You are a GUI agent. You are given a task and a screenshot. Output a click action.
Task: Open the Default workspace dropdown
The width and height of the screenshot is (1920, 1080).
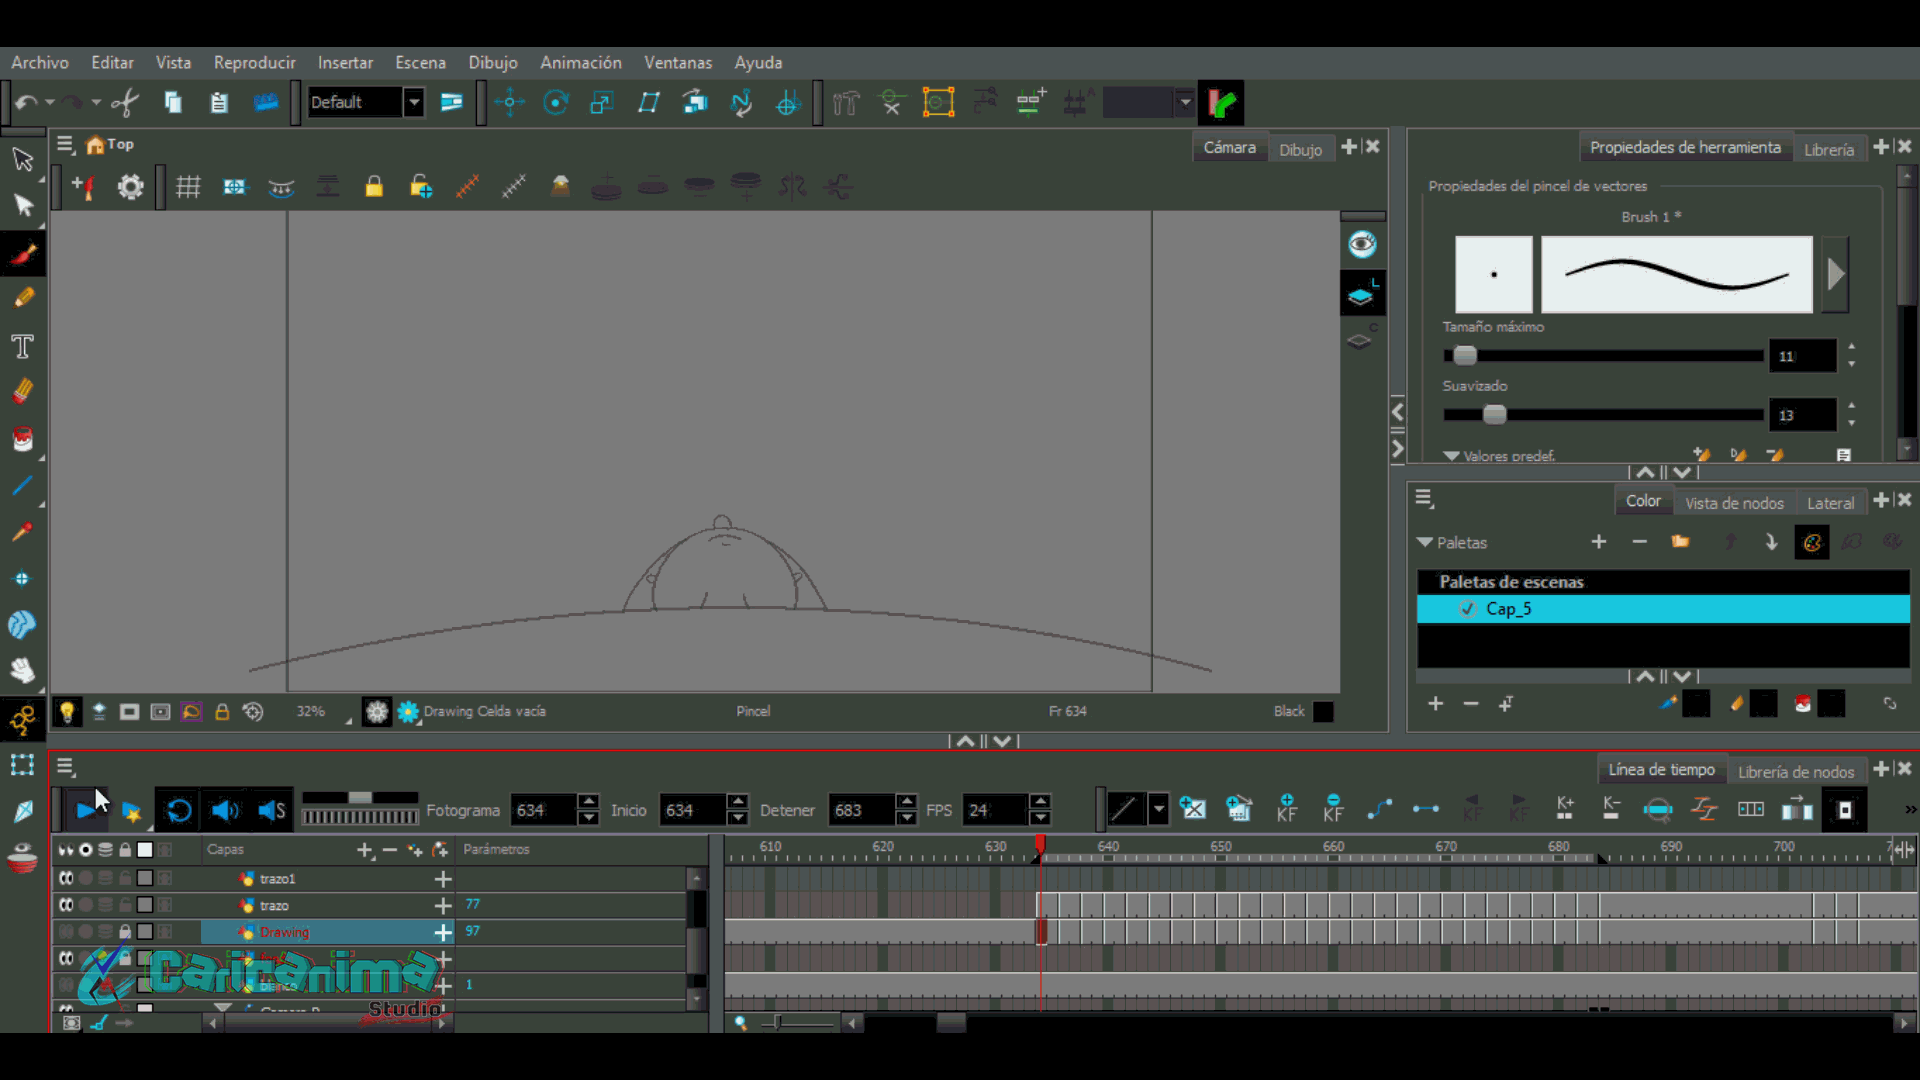point(413,102)
